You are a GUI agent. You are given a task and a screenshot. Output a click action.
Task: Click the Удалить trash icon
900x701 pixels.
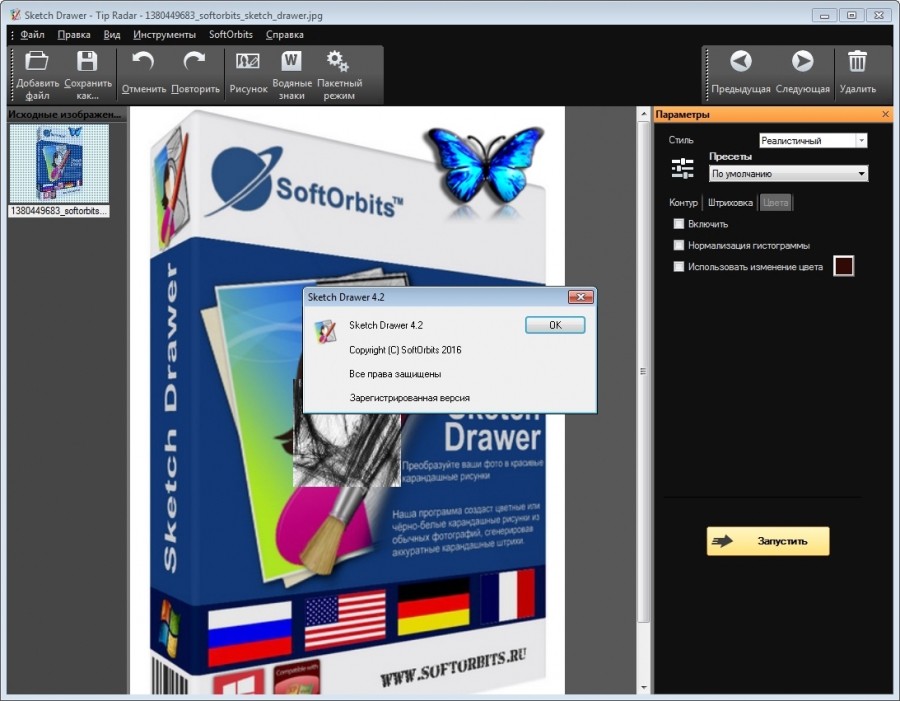click(858, 61)
